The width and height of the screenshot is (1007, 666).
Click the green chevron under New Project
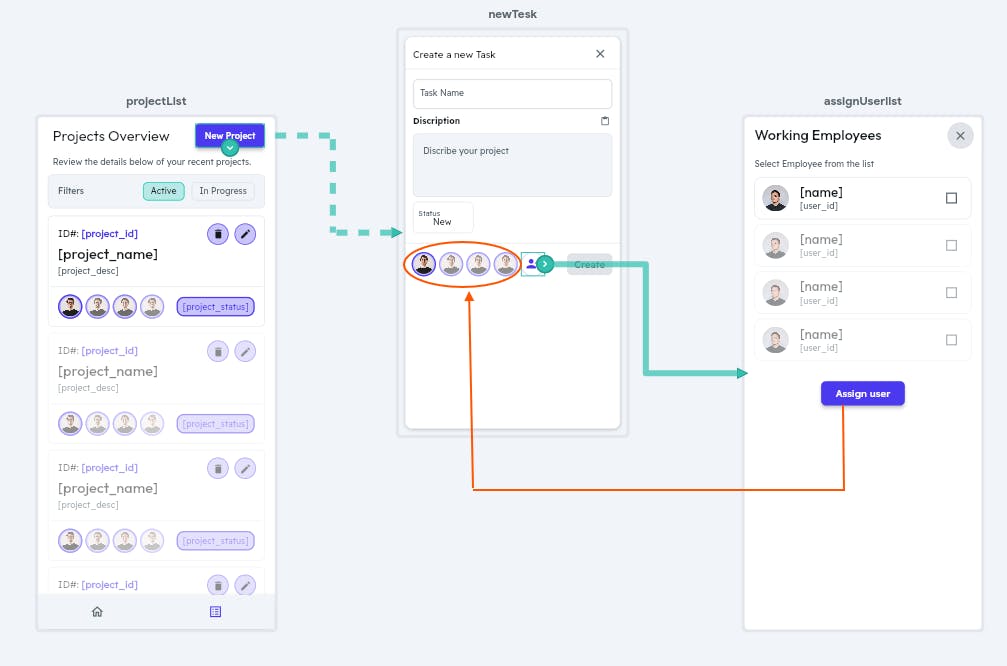click(x=230, y=148)
